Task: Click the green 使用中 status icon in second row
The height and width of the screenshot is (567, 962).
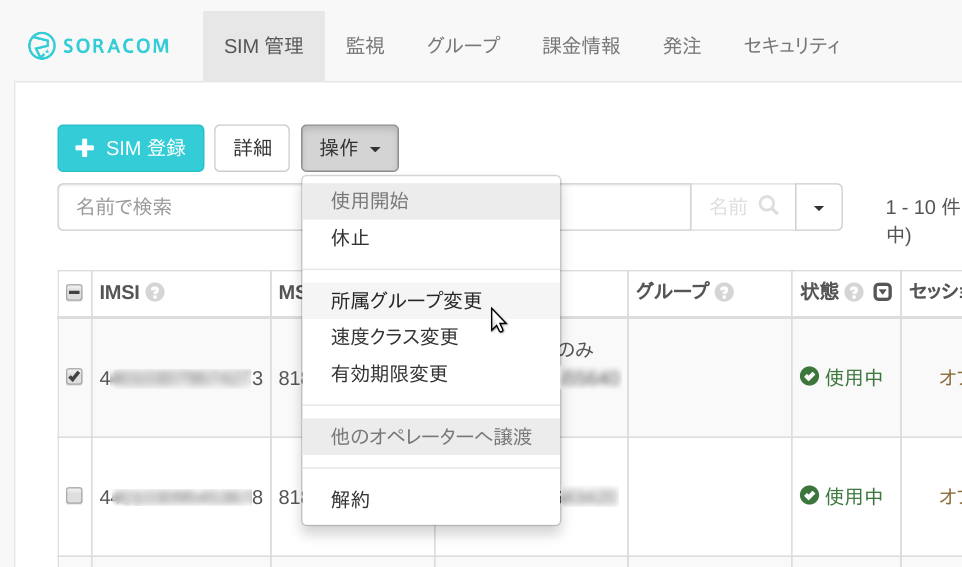Action: [x=809, y=495]
